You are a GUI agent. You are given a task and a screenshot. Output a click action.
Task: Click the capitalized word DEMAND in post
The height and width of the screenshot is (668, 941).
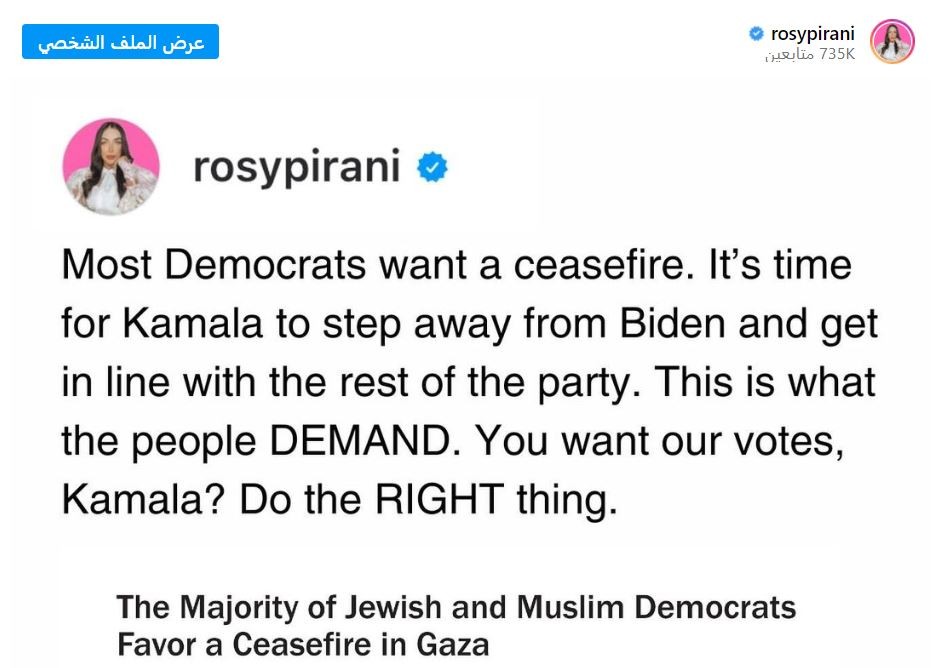click(x=361, y=441)
